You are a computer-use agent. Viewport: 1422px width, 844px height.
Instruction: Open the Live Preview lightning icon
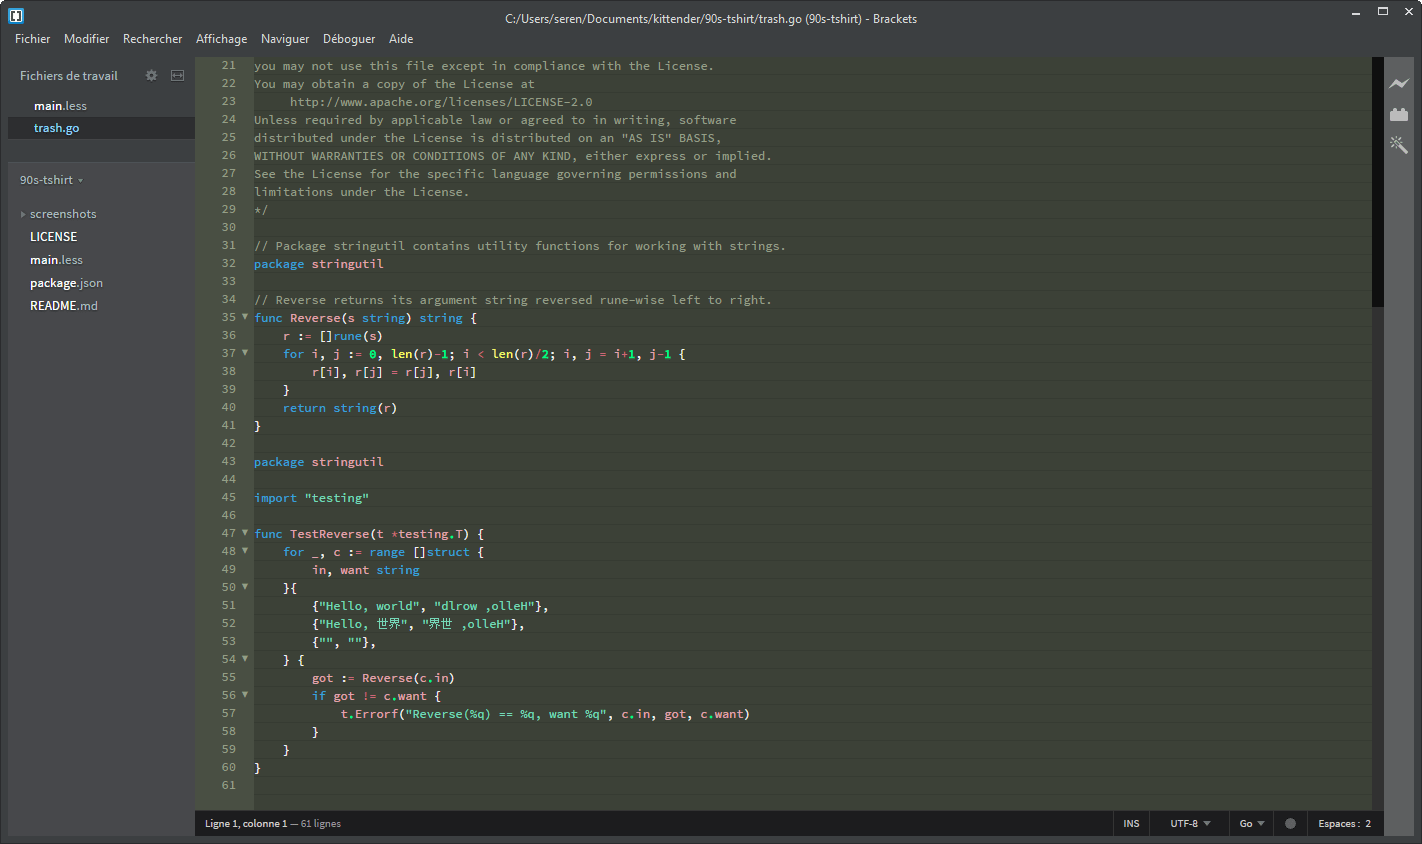[1399, 83]
